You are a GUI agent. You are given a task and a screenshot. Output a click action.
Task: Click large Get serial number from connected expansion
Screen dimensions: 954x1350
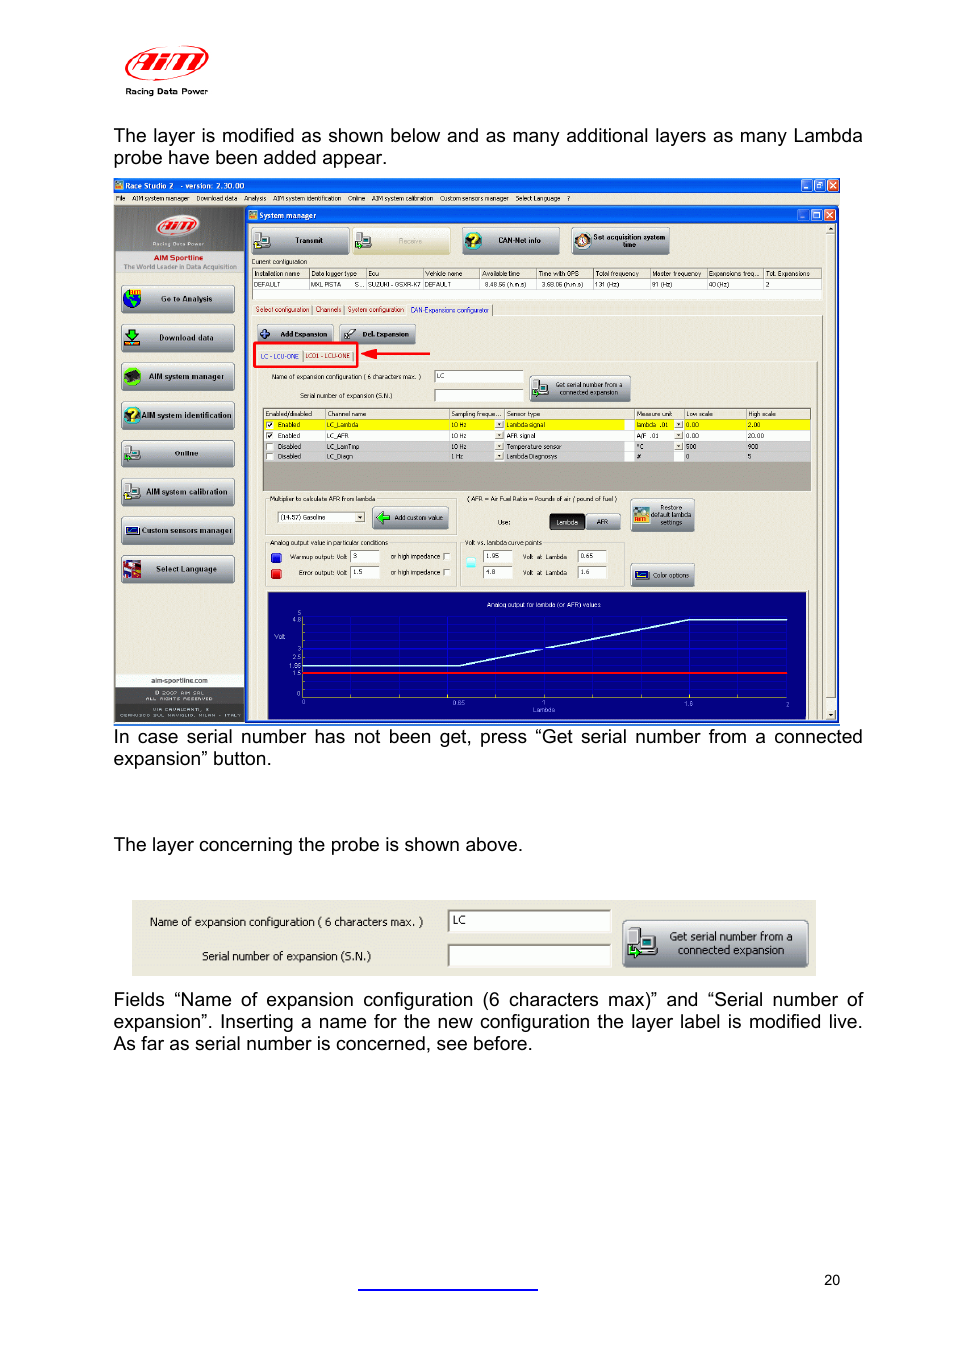click(x=715, y=943)
